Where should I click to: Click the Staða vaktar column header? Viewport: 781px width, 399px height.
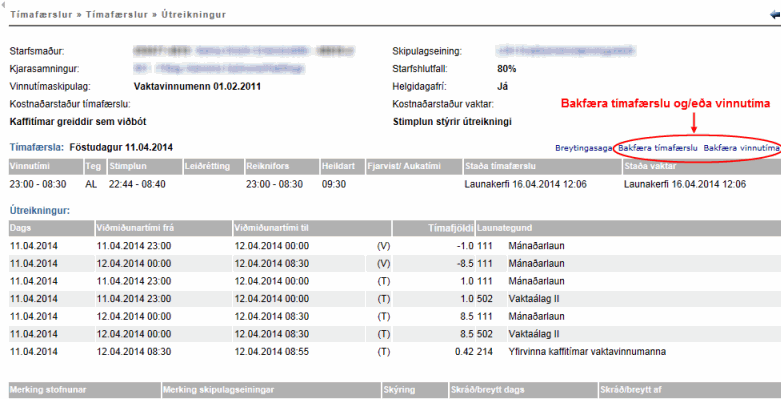click(702, 166)
